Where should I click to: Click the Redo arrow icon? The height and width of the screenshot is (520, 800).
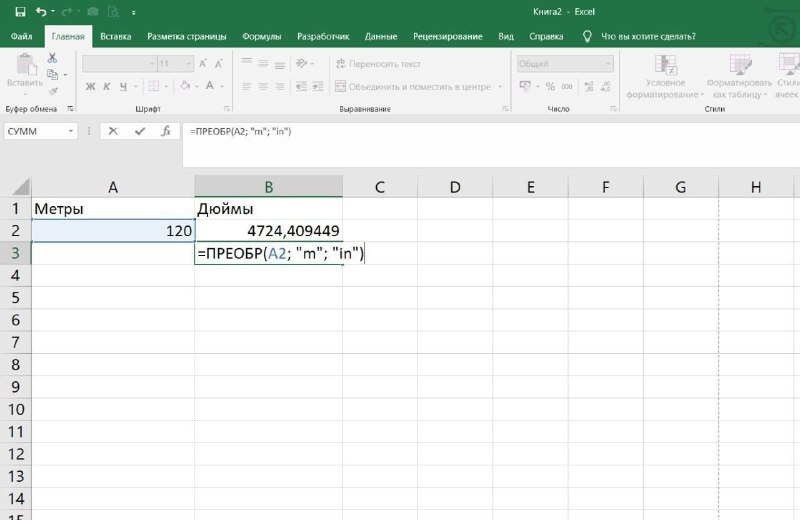pyautogui.click(x=67, y=12)
